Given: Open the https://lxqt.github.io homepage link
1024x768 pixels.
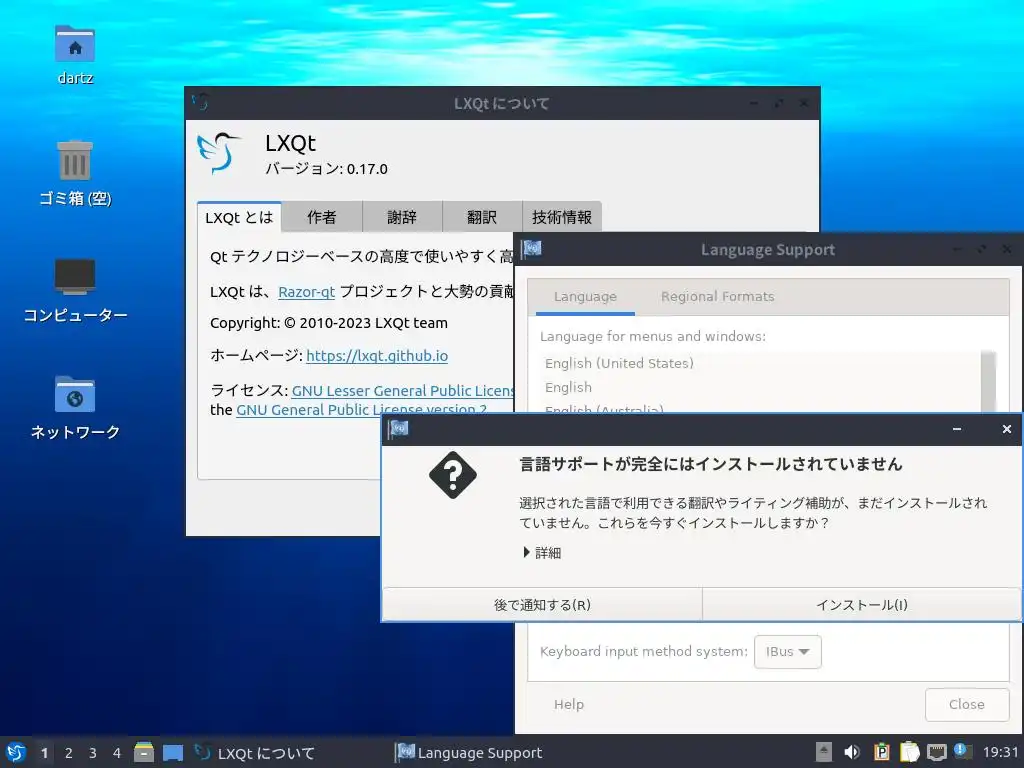Looking at the screenshot, I should pyautogui.click(x=377, y=356).
